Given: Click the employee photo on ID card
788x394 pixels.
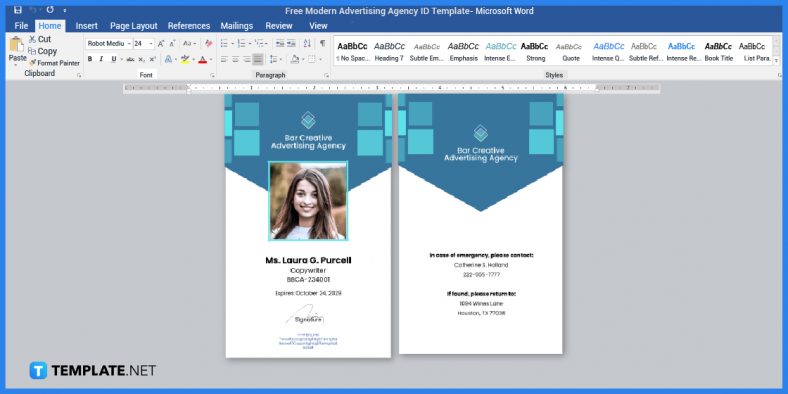Looking at the screenshot, I should 308,201.
